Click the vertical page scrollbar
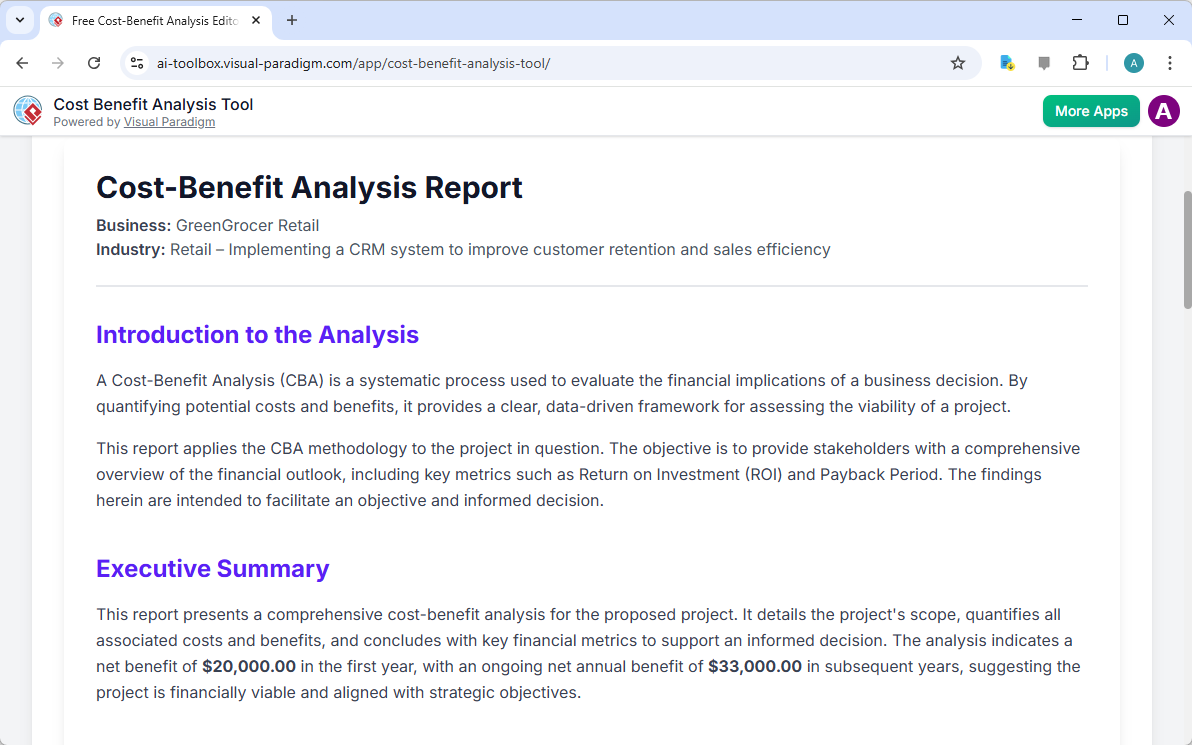This screenshot has width=1192, height=745. [x=1184, y=250]
